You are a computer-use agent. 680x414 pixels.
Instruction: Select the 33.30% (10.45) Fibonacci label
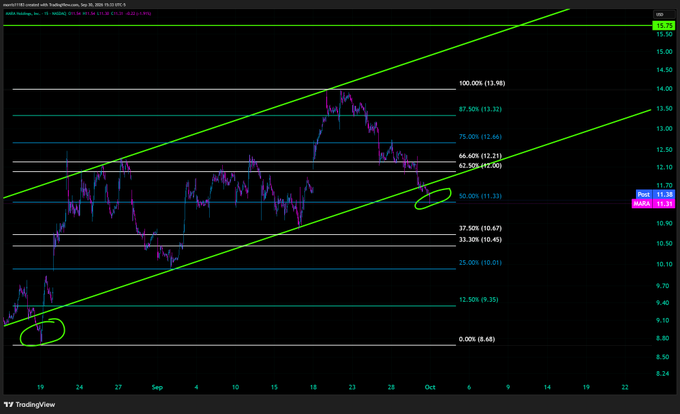480,240
